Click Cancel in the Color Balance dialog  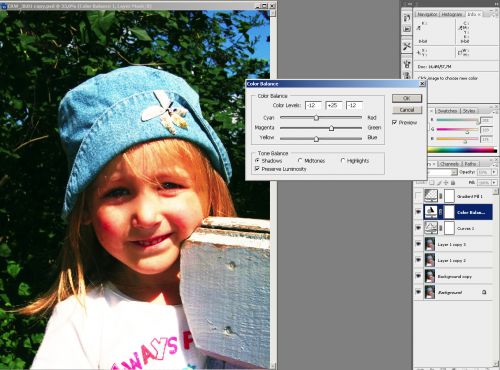(407, 110)
